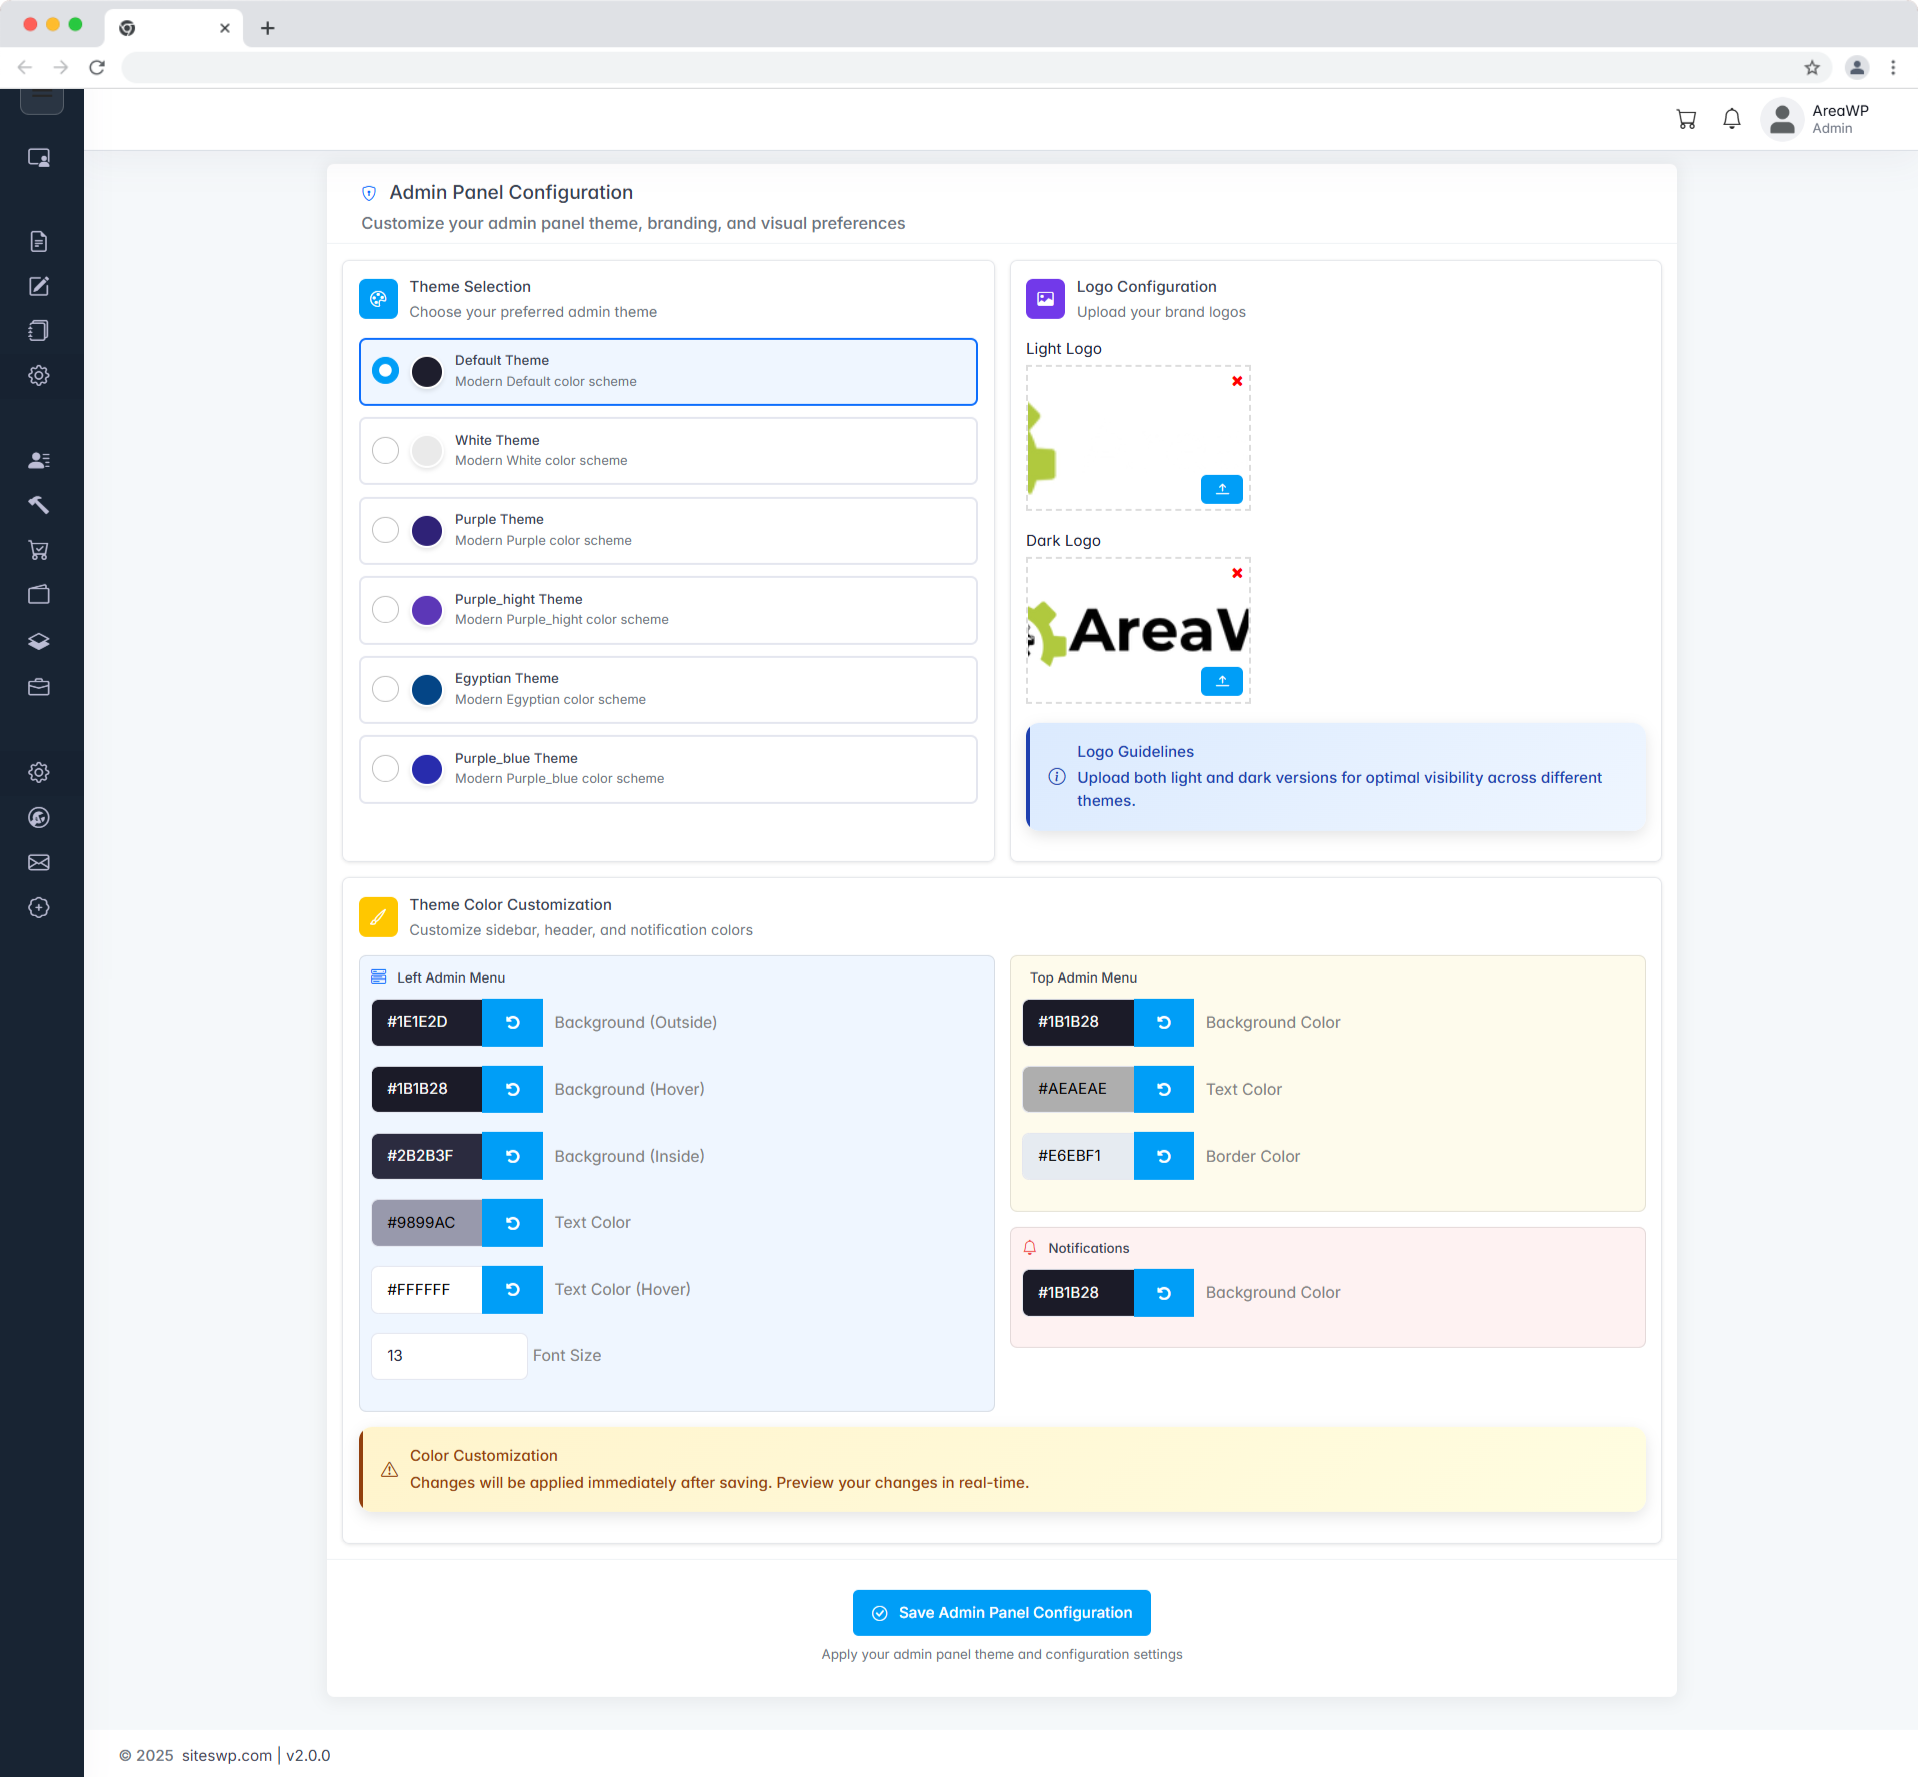Screen dimensions: 1918x1777
Task: Select the White Theme radio button
Action: coord(385,451)
